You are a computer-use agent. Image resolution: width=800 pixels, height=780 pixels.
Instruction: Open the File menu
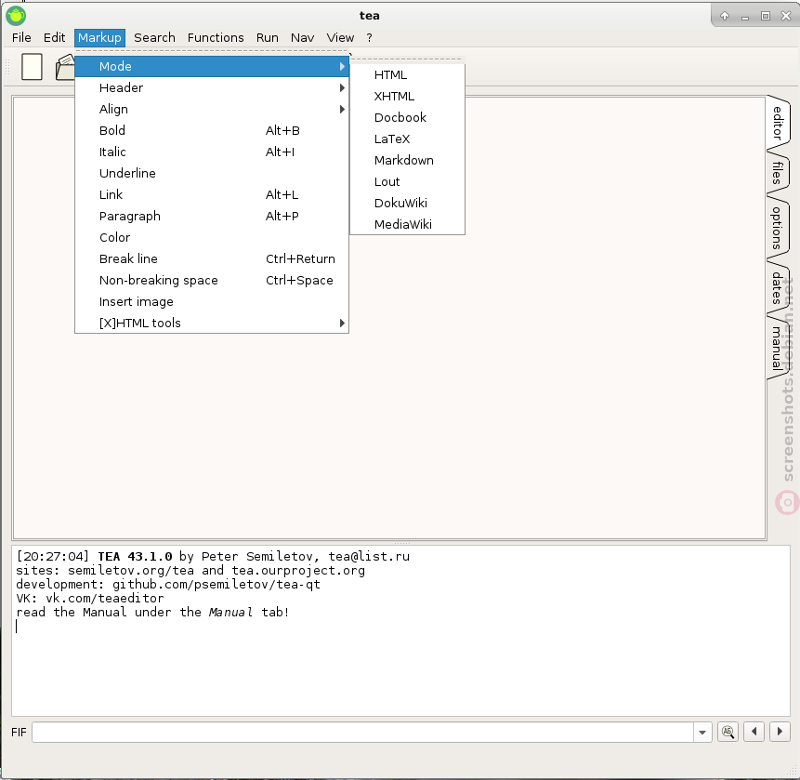pyautogui.click(x=21, y=38)
